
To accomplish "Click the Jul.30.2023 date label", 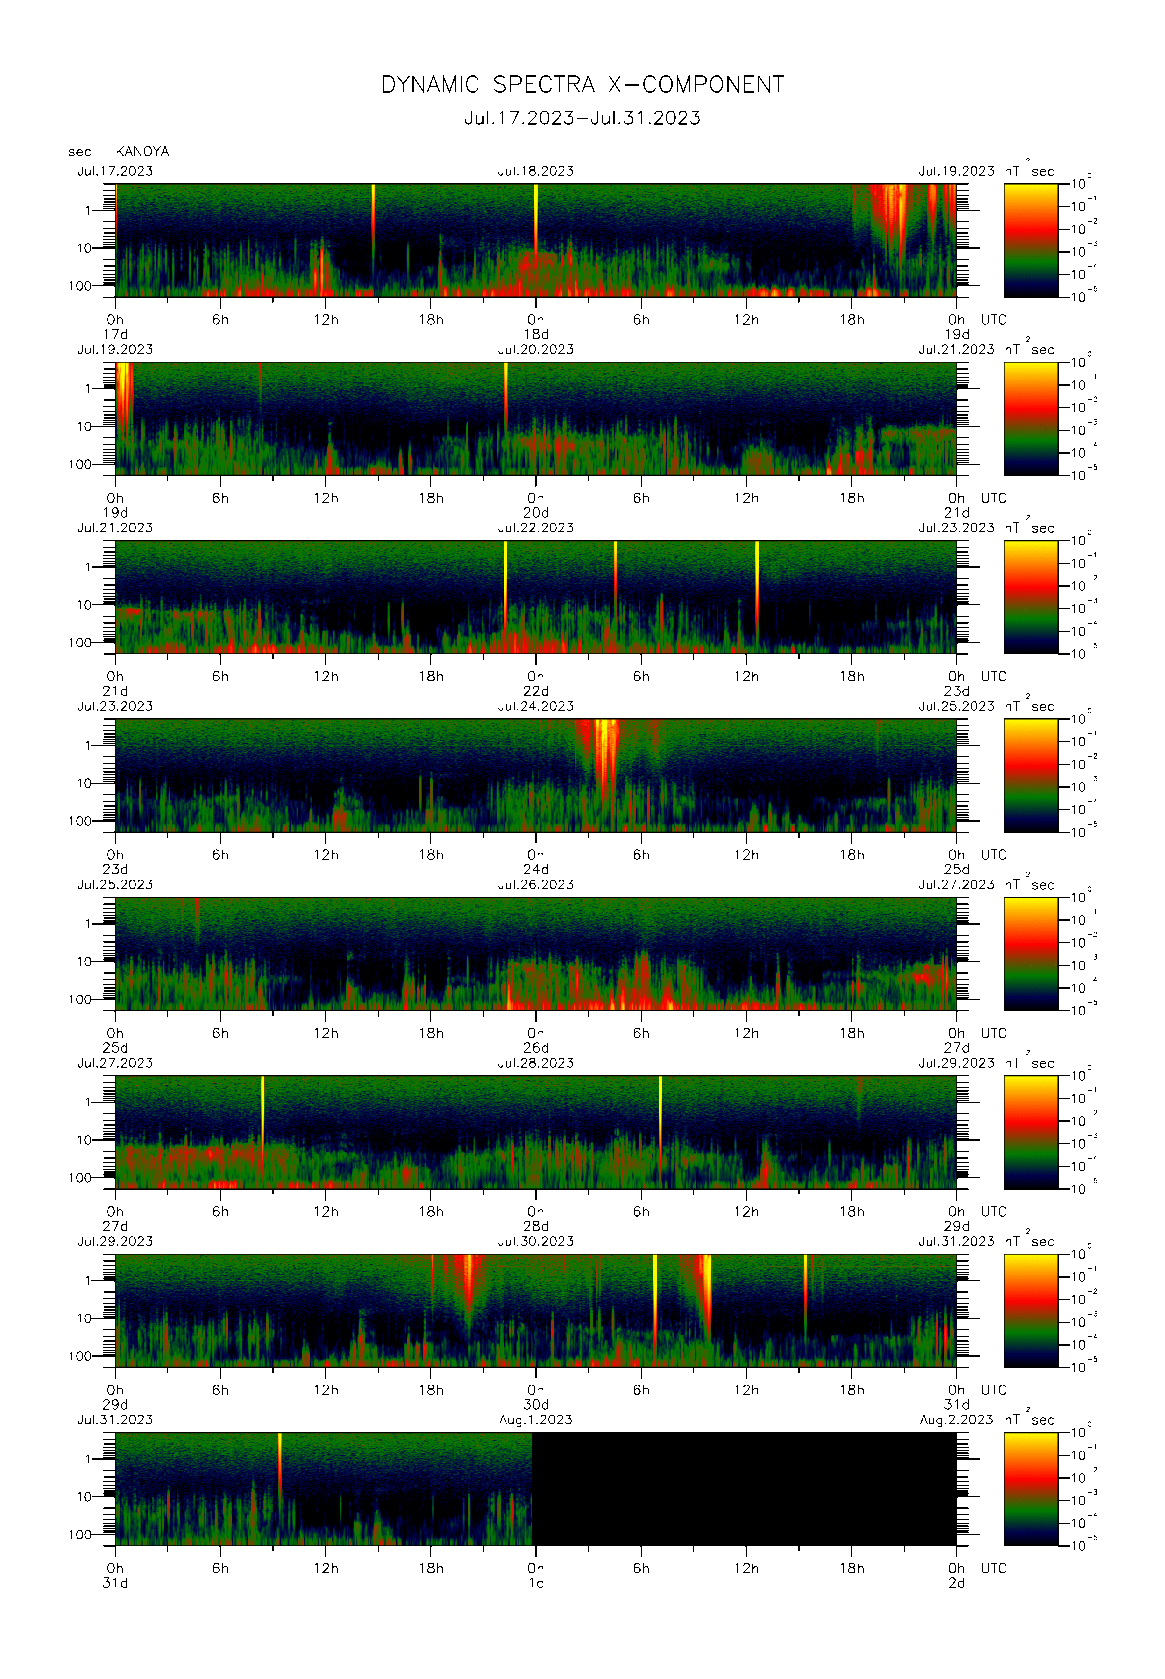I will click(536, 1241).
